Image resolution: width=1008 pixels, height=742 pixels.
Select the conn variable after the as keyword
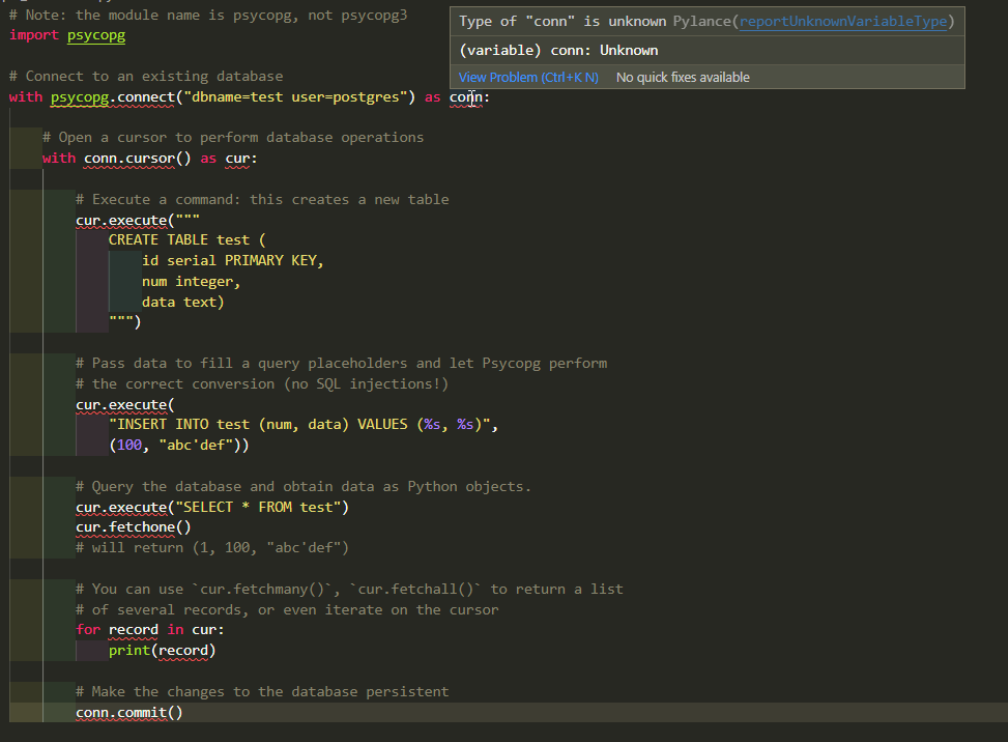coord(465,97)
